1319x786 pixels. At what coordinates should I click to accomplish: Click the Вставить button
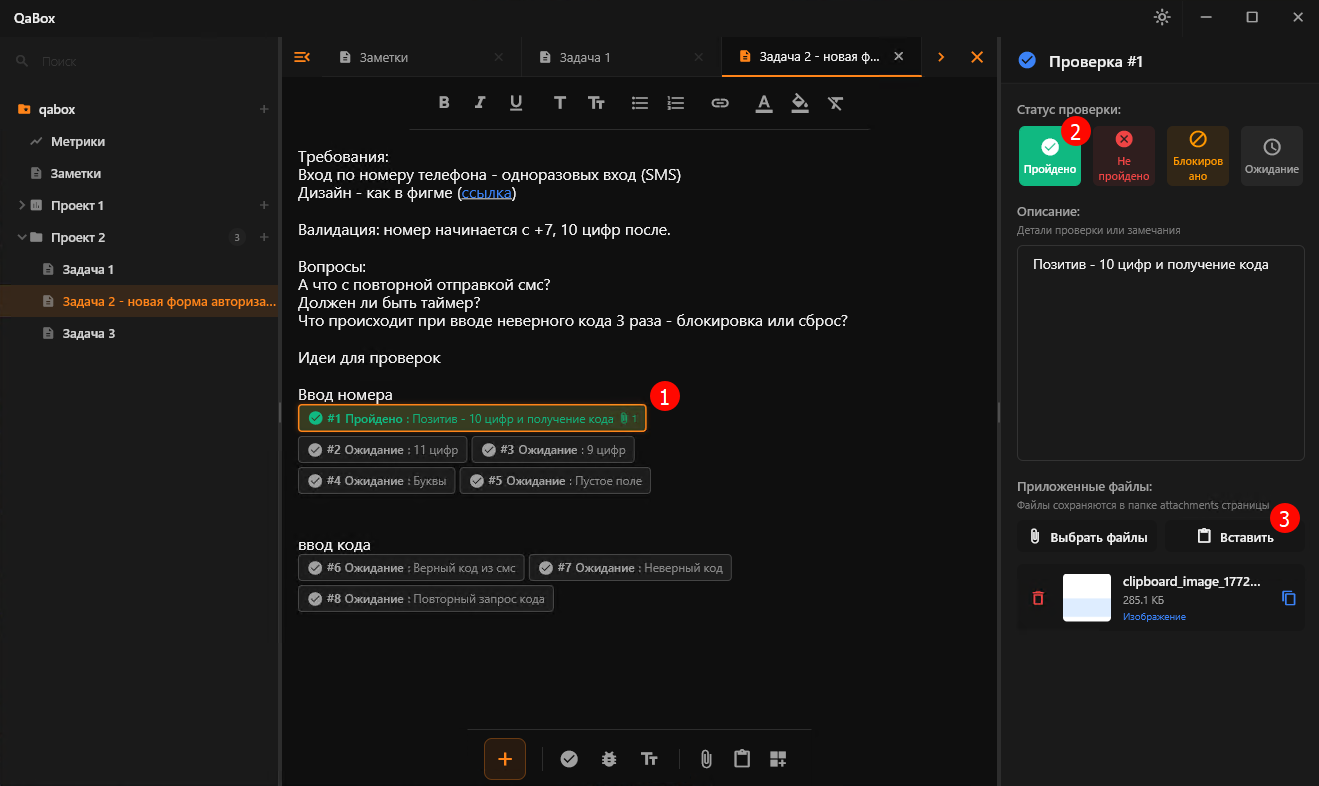[1235, 537]
